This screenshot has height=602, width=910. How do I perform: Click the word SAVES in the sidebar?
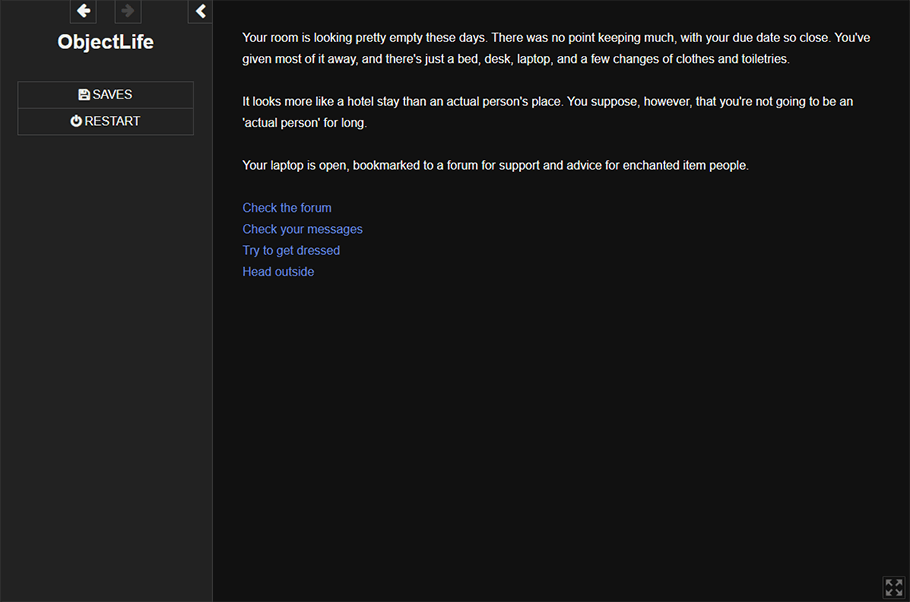[112, 95]
